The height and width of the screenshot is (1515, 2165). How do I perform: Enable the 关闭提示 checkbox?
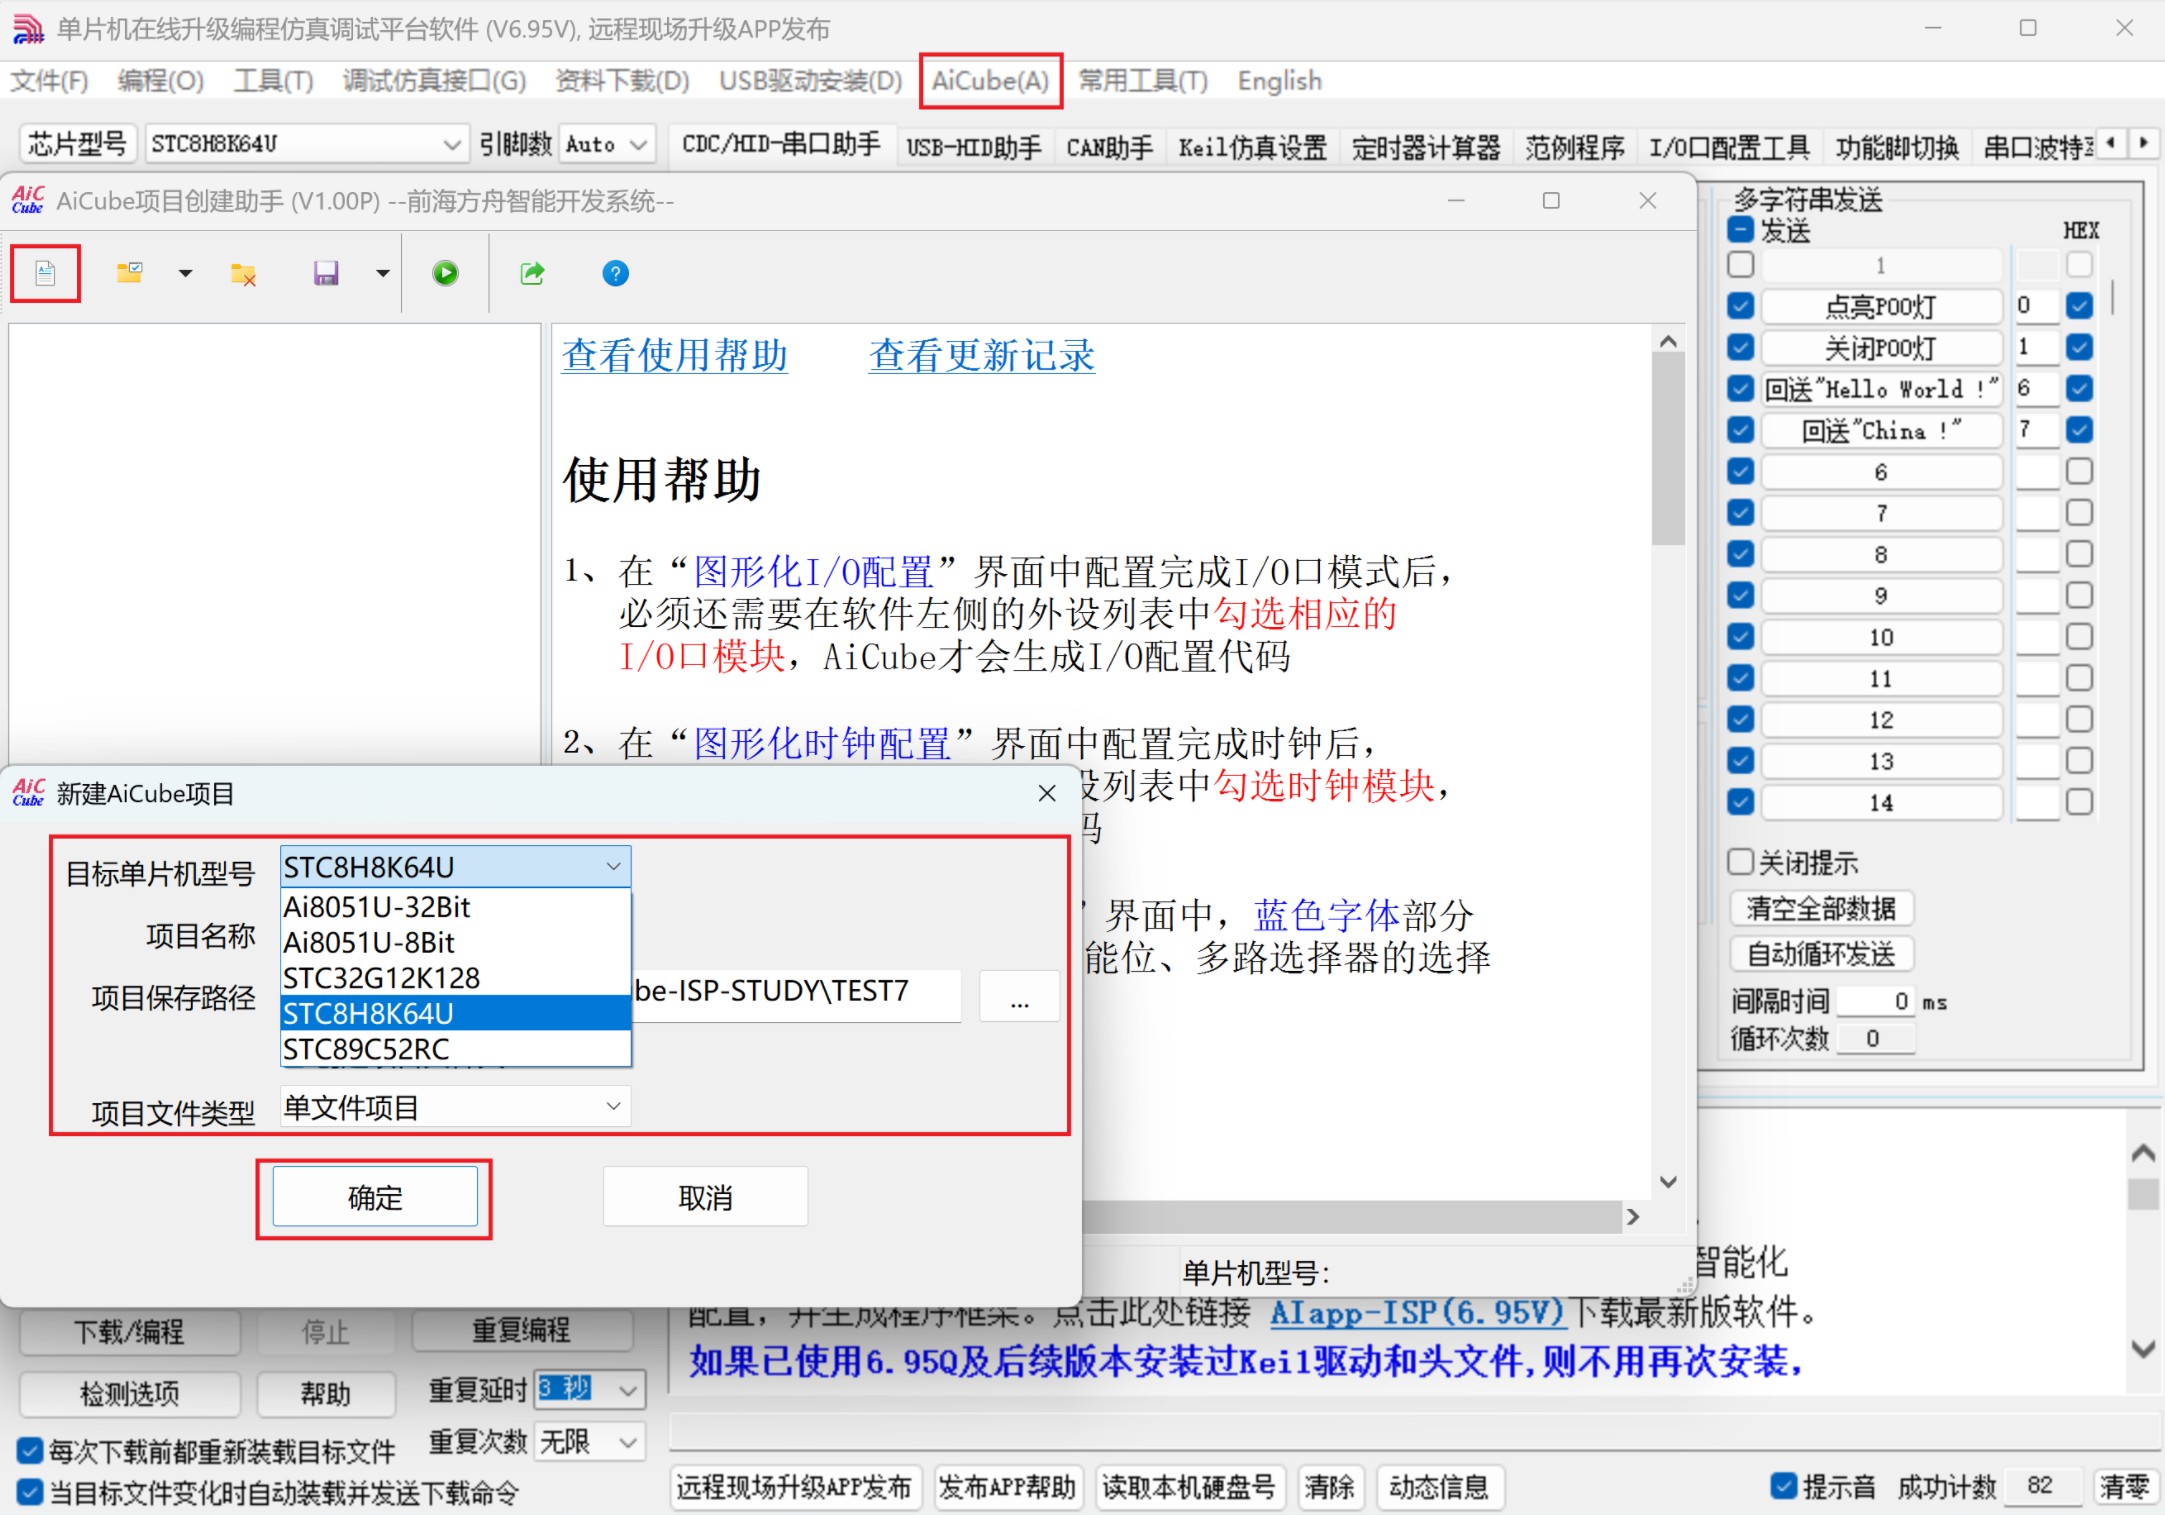pyautogui.click(x=1740, y=862)
